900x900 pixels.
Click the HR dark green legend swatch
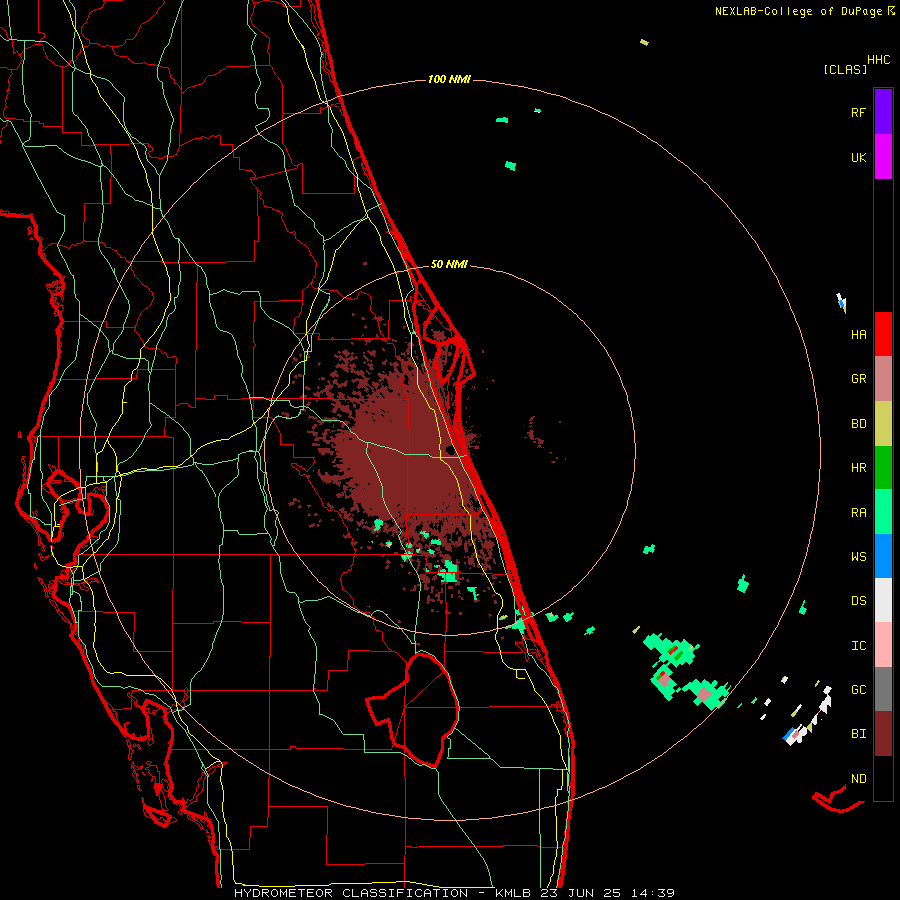pyautogui.click(x=883, y=468)
